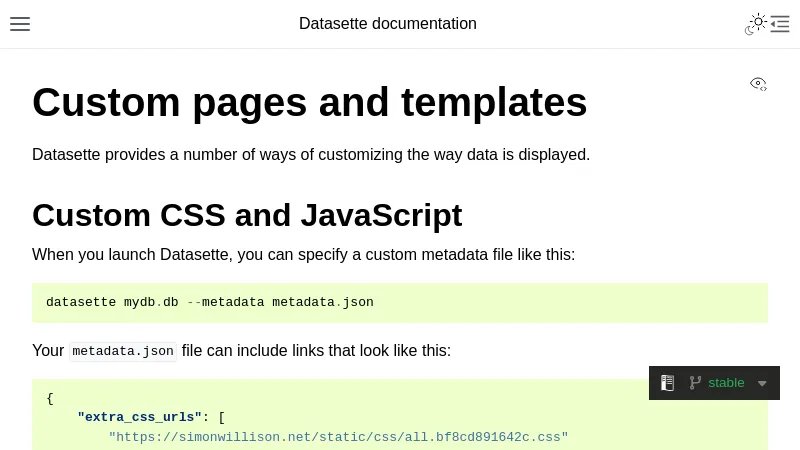This screenshot has width=800, height=450.
Task: Click the intro paragraph about customizing data display
Action: tap(310, 155)
